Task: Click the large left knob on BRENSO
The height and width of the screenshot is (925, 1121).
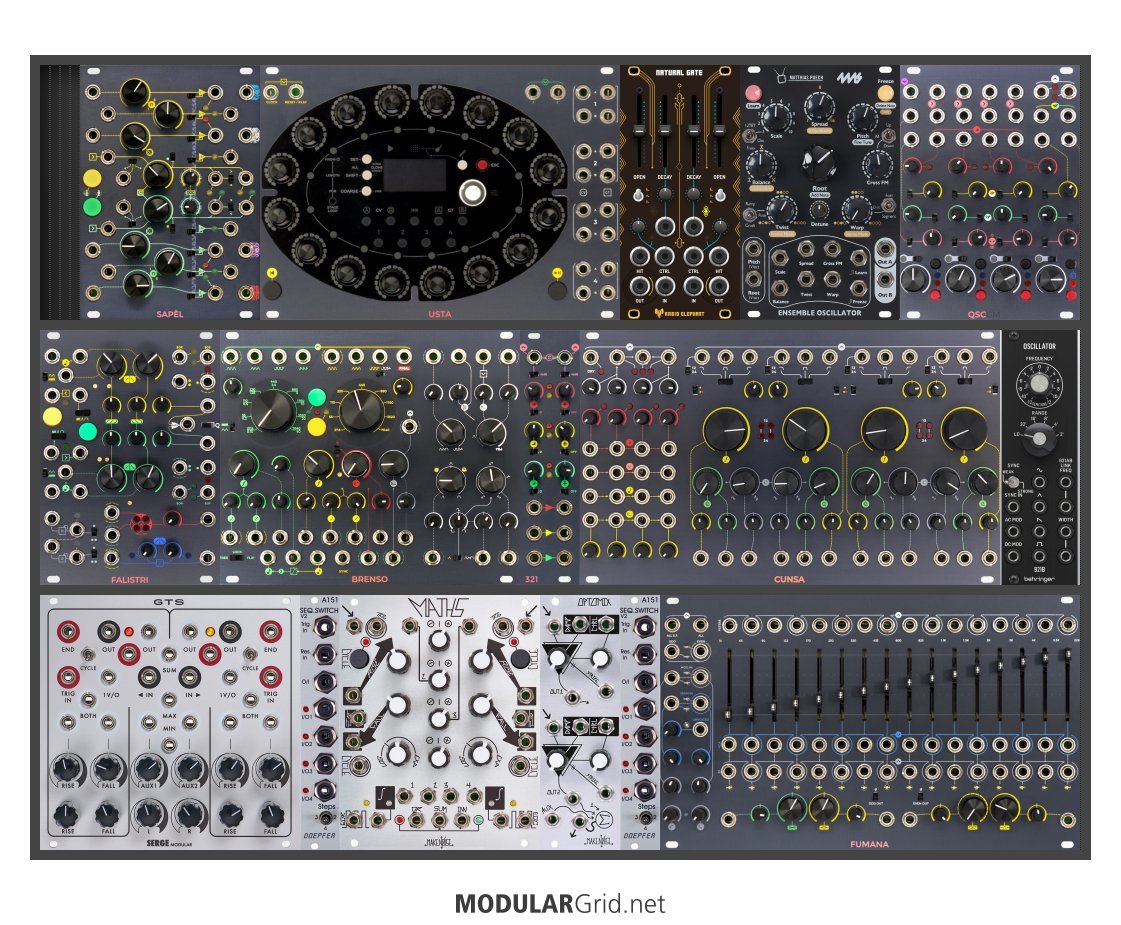Action: click(x=272, y=411)
